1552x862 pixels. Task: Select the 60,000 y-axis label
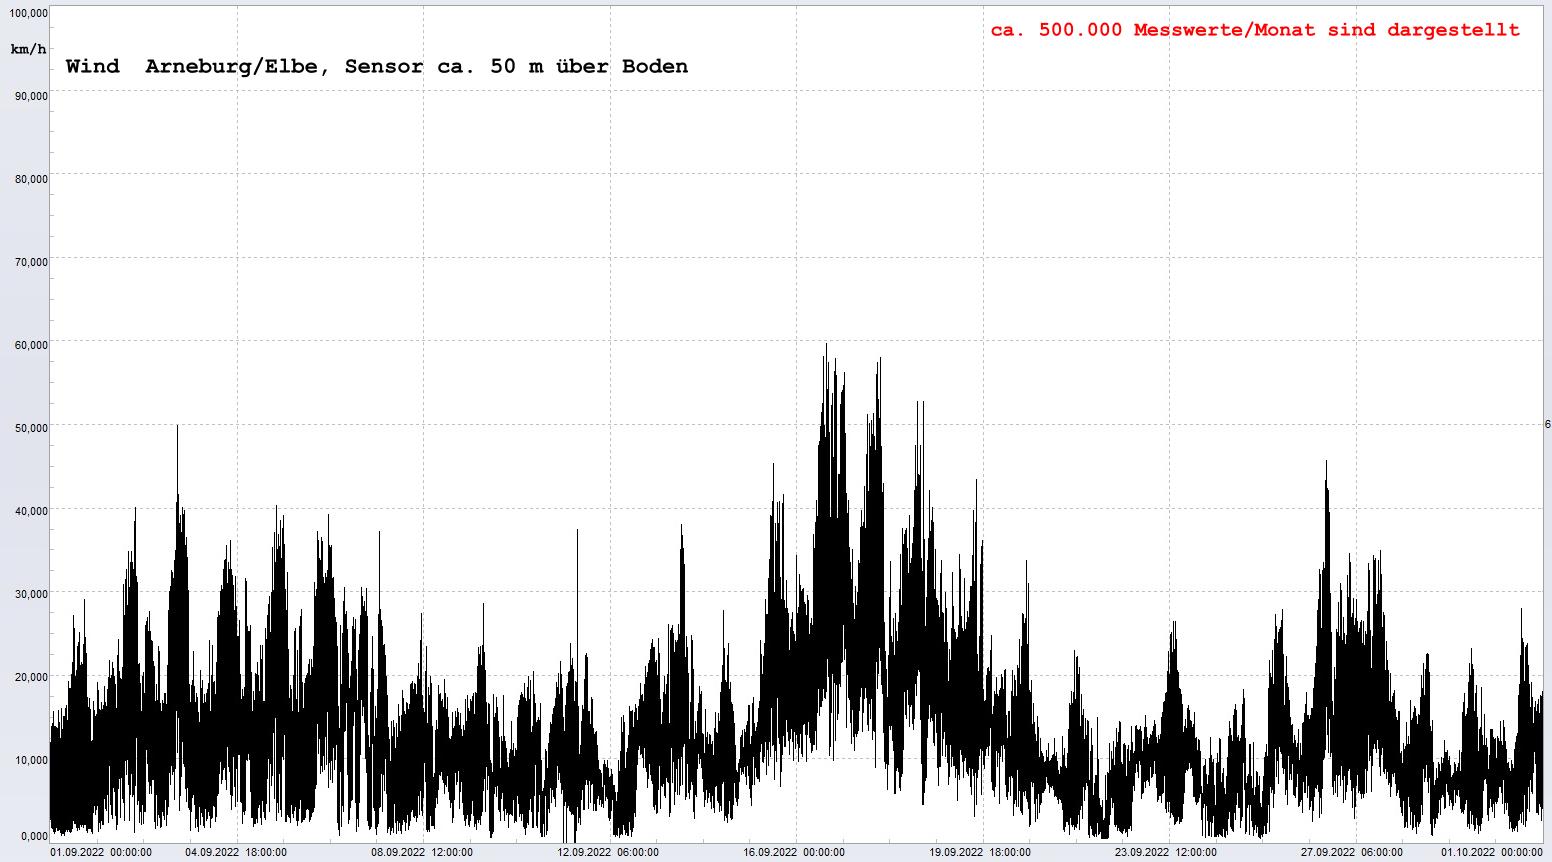click(31, 345)
